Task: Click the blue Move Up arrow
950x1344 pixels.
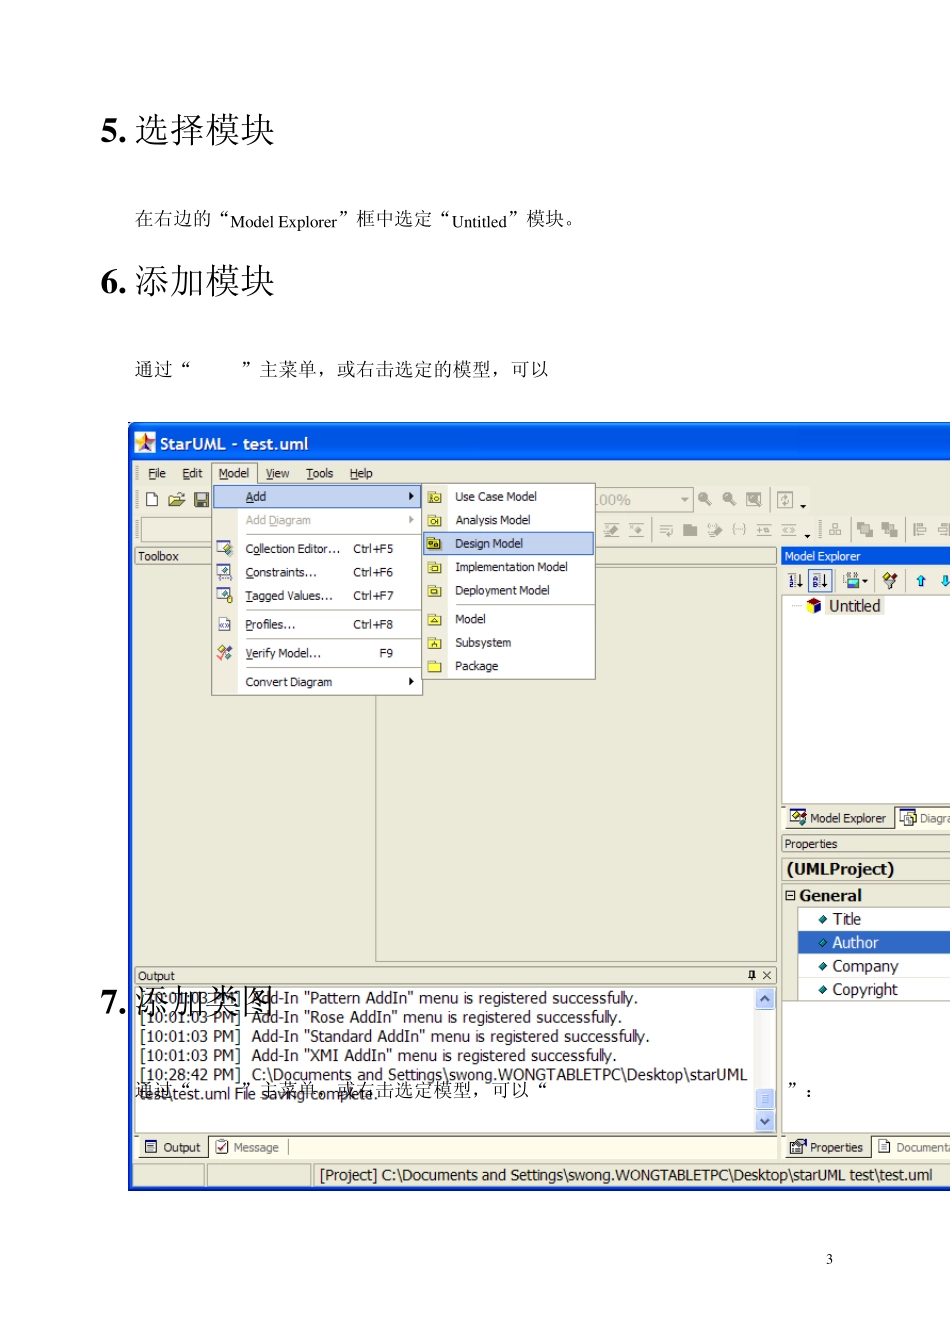Action: coord(921,581)
